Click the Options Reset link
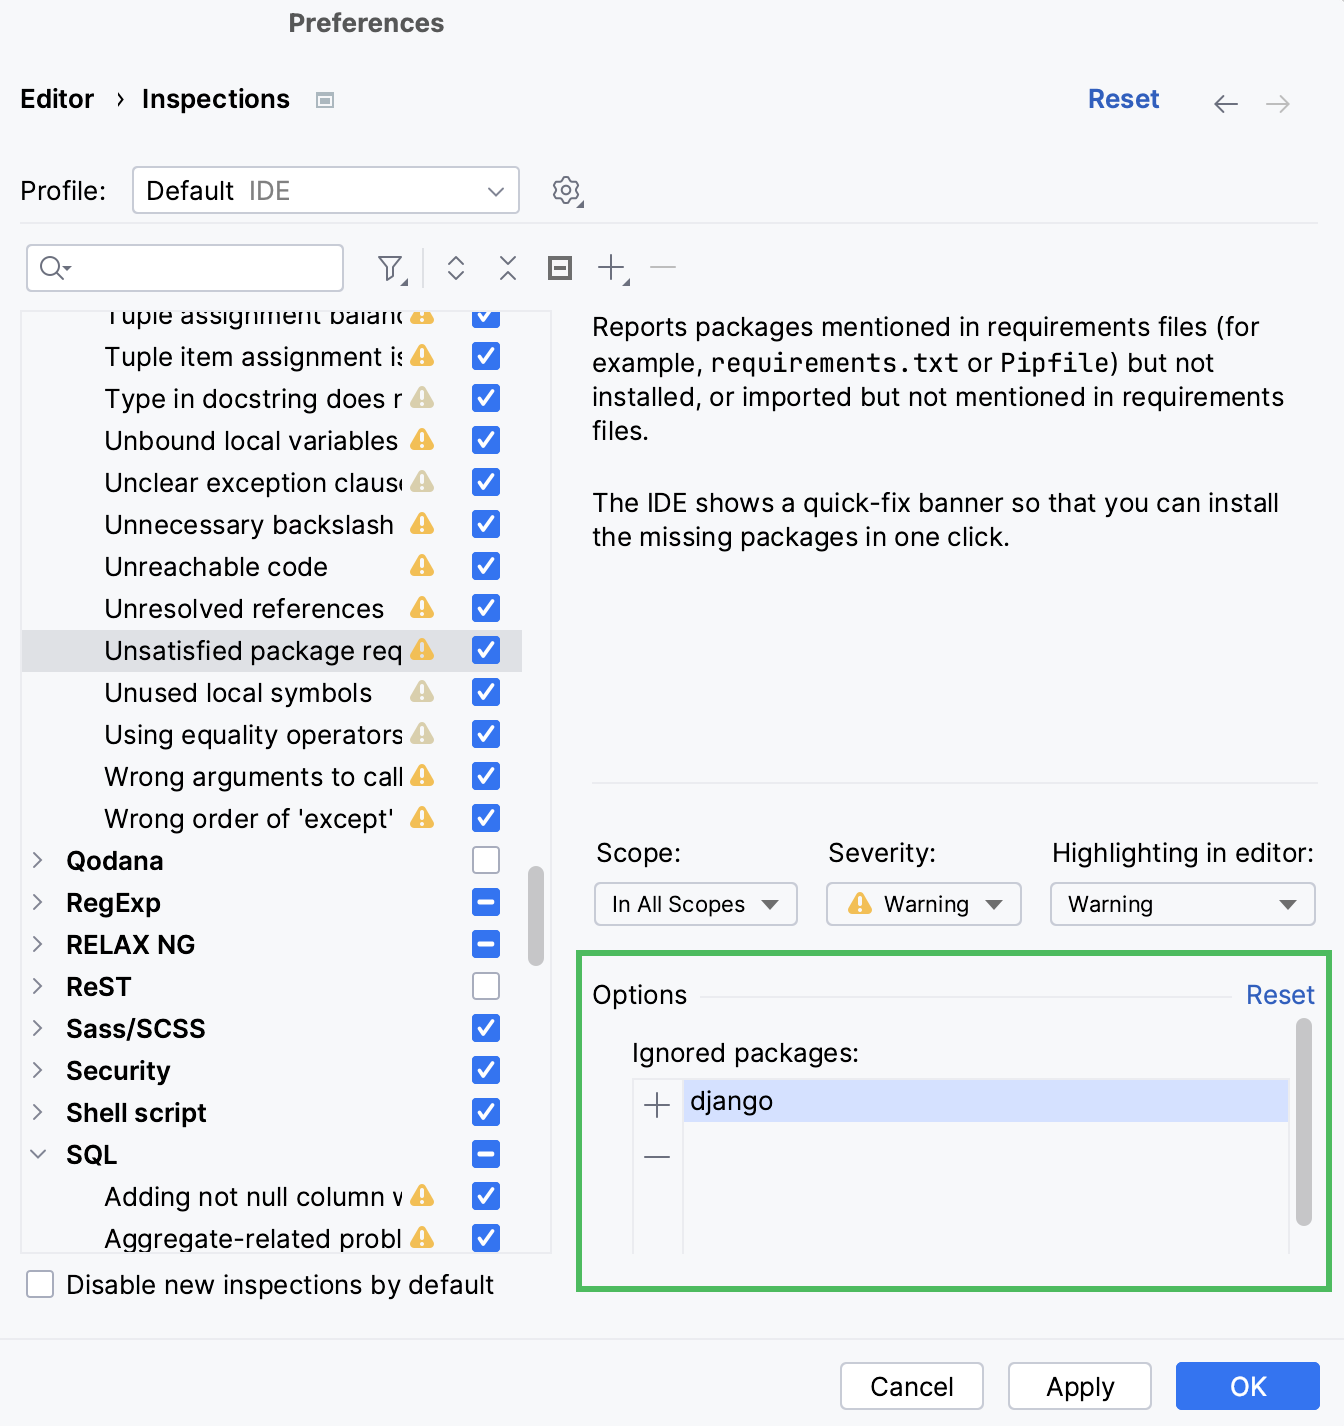1344x1426 pixels. point(1279,995)
